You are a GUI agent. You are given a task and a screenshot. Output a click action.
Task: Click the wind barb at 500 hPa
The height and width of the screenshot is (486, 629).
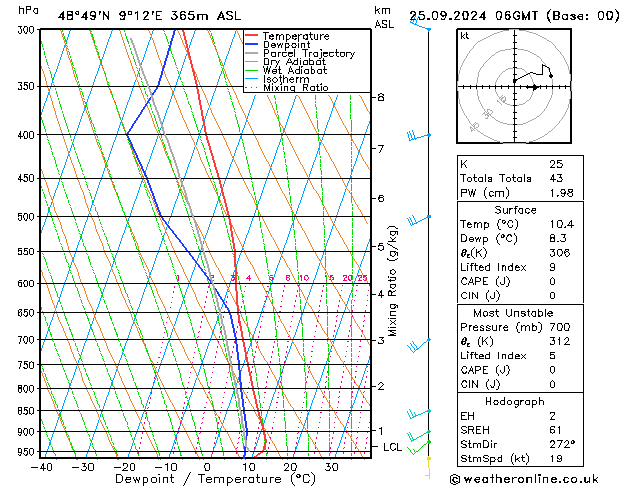[x=418, y=219]
